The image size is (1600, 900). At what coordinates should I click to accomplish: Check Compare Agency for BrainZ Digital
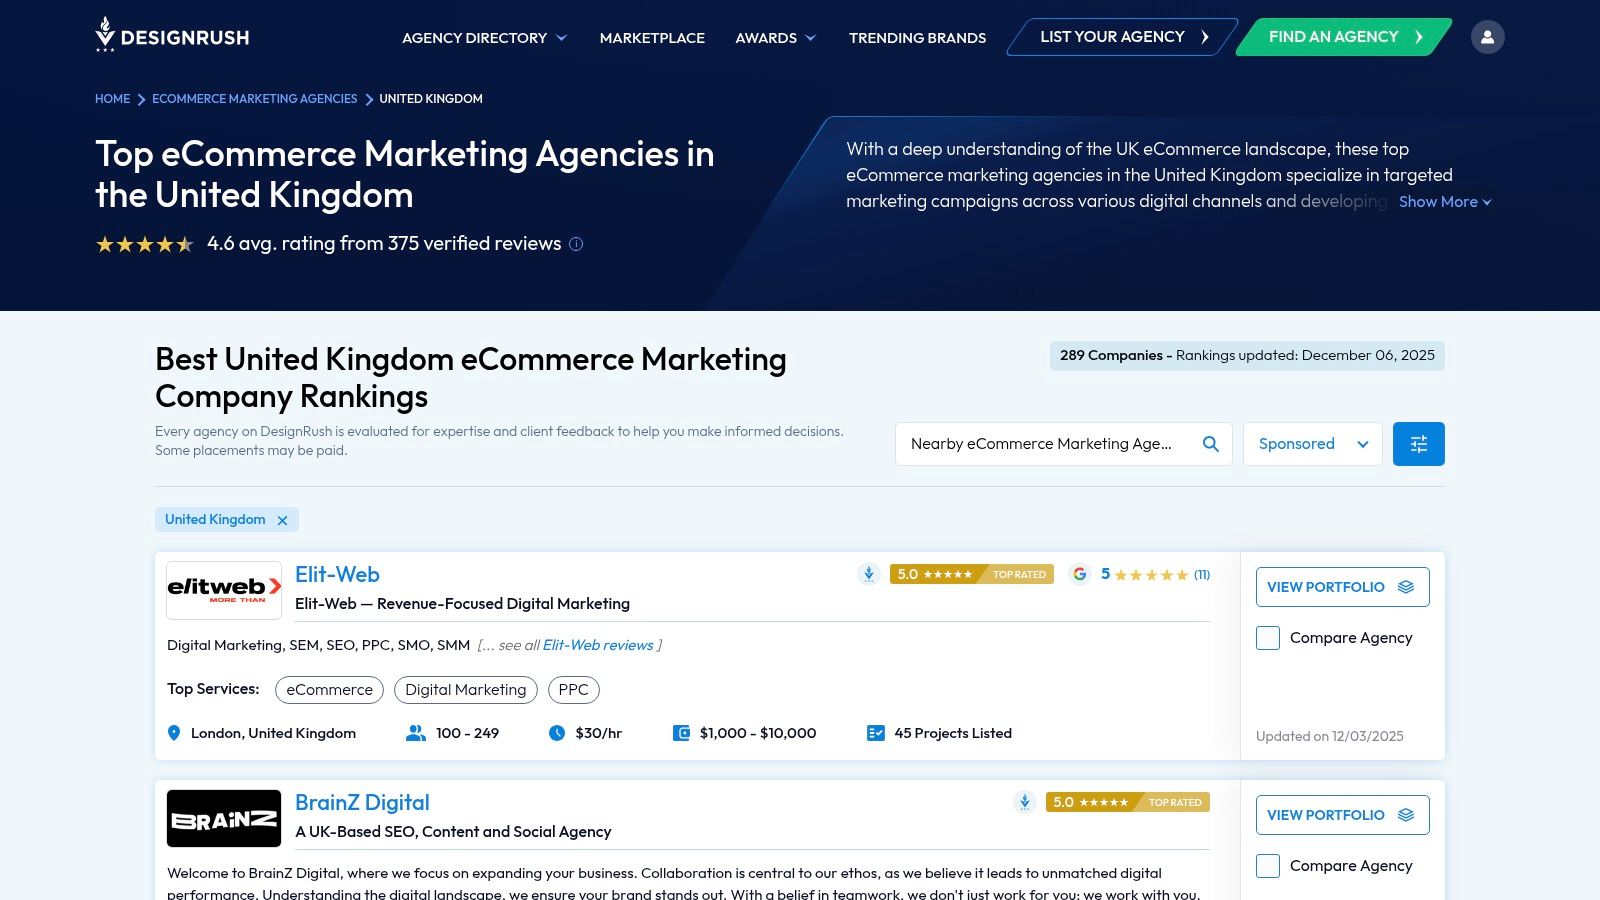(x=1268, y=866)
